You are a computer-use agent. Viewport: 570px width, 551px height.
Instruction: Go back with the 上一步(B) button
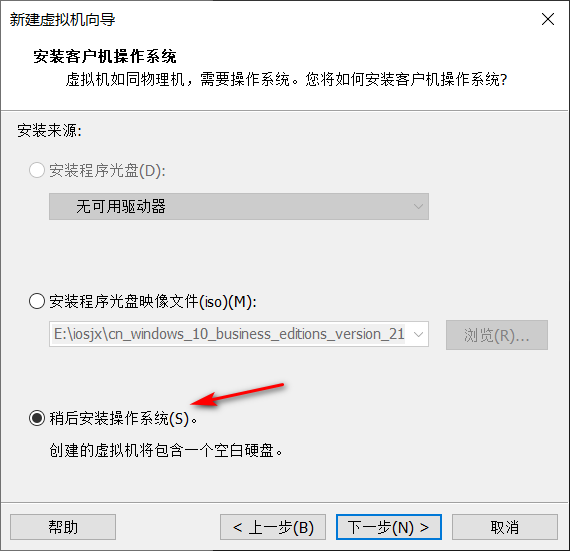click(273, 527)
